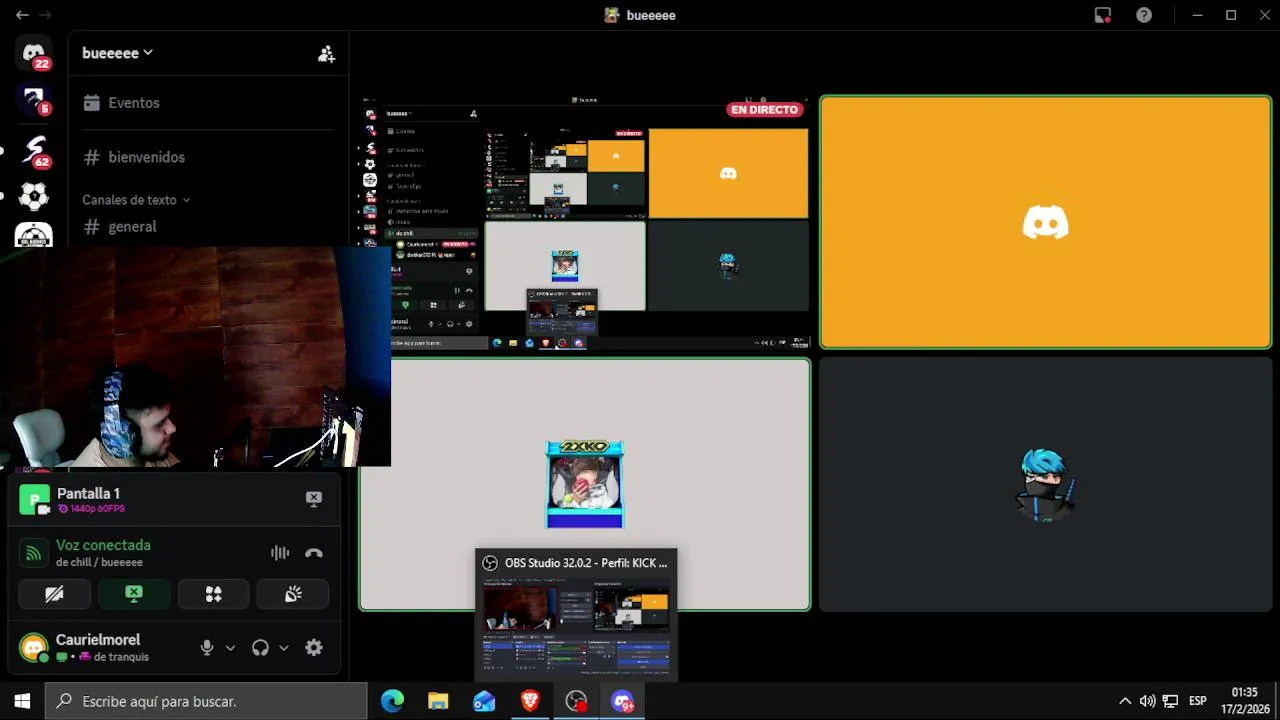Expand bueeeee server dropdown menu
Image resolution: width=1280 pixels, height=720 pixels.
pos(117,53)
